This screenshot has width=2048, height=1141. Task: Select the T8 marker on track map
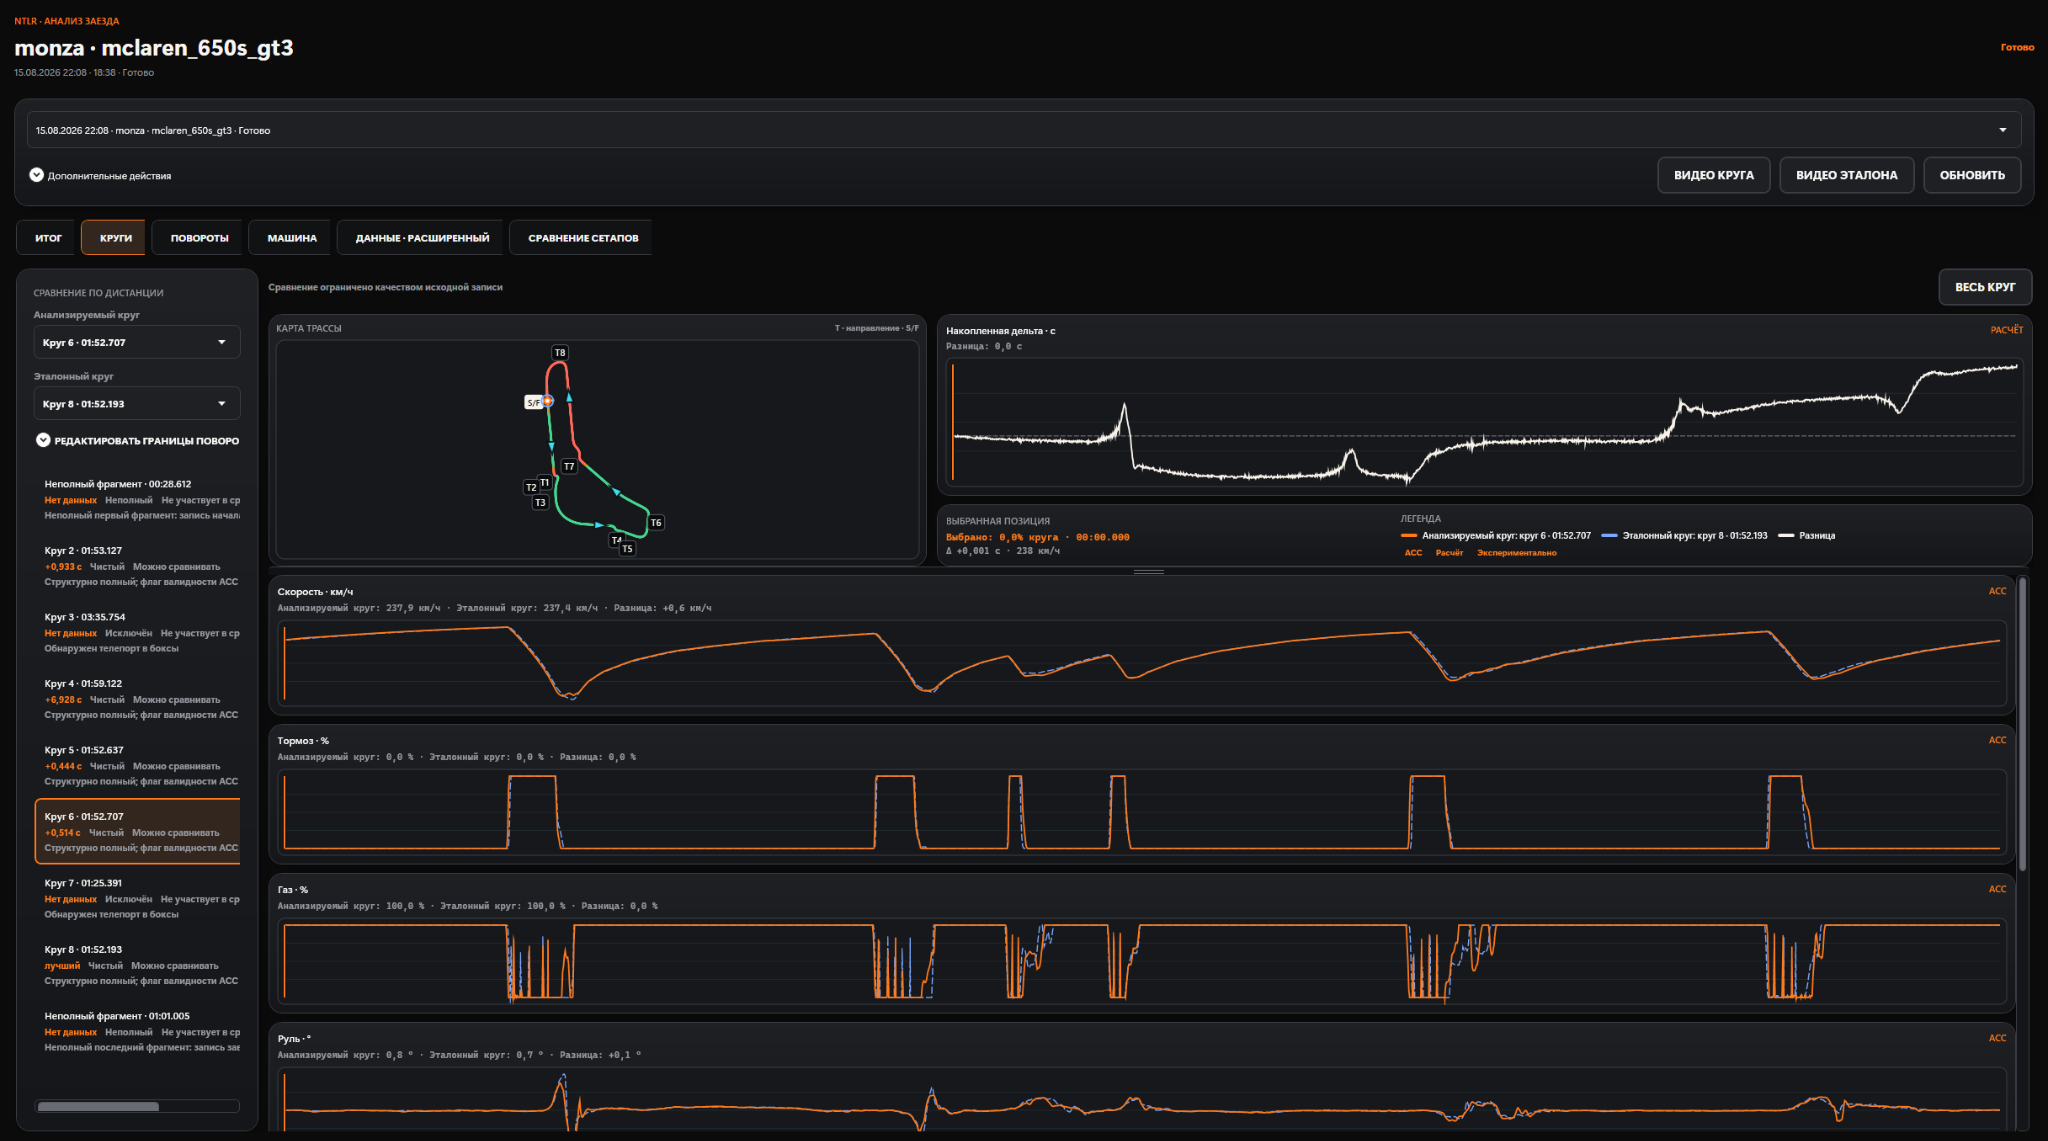pos(560,352)
